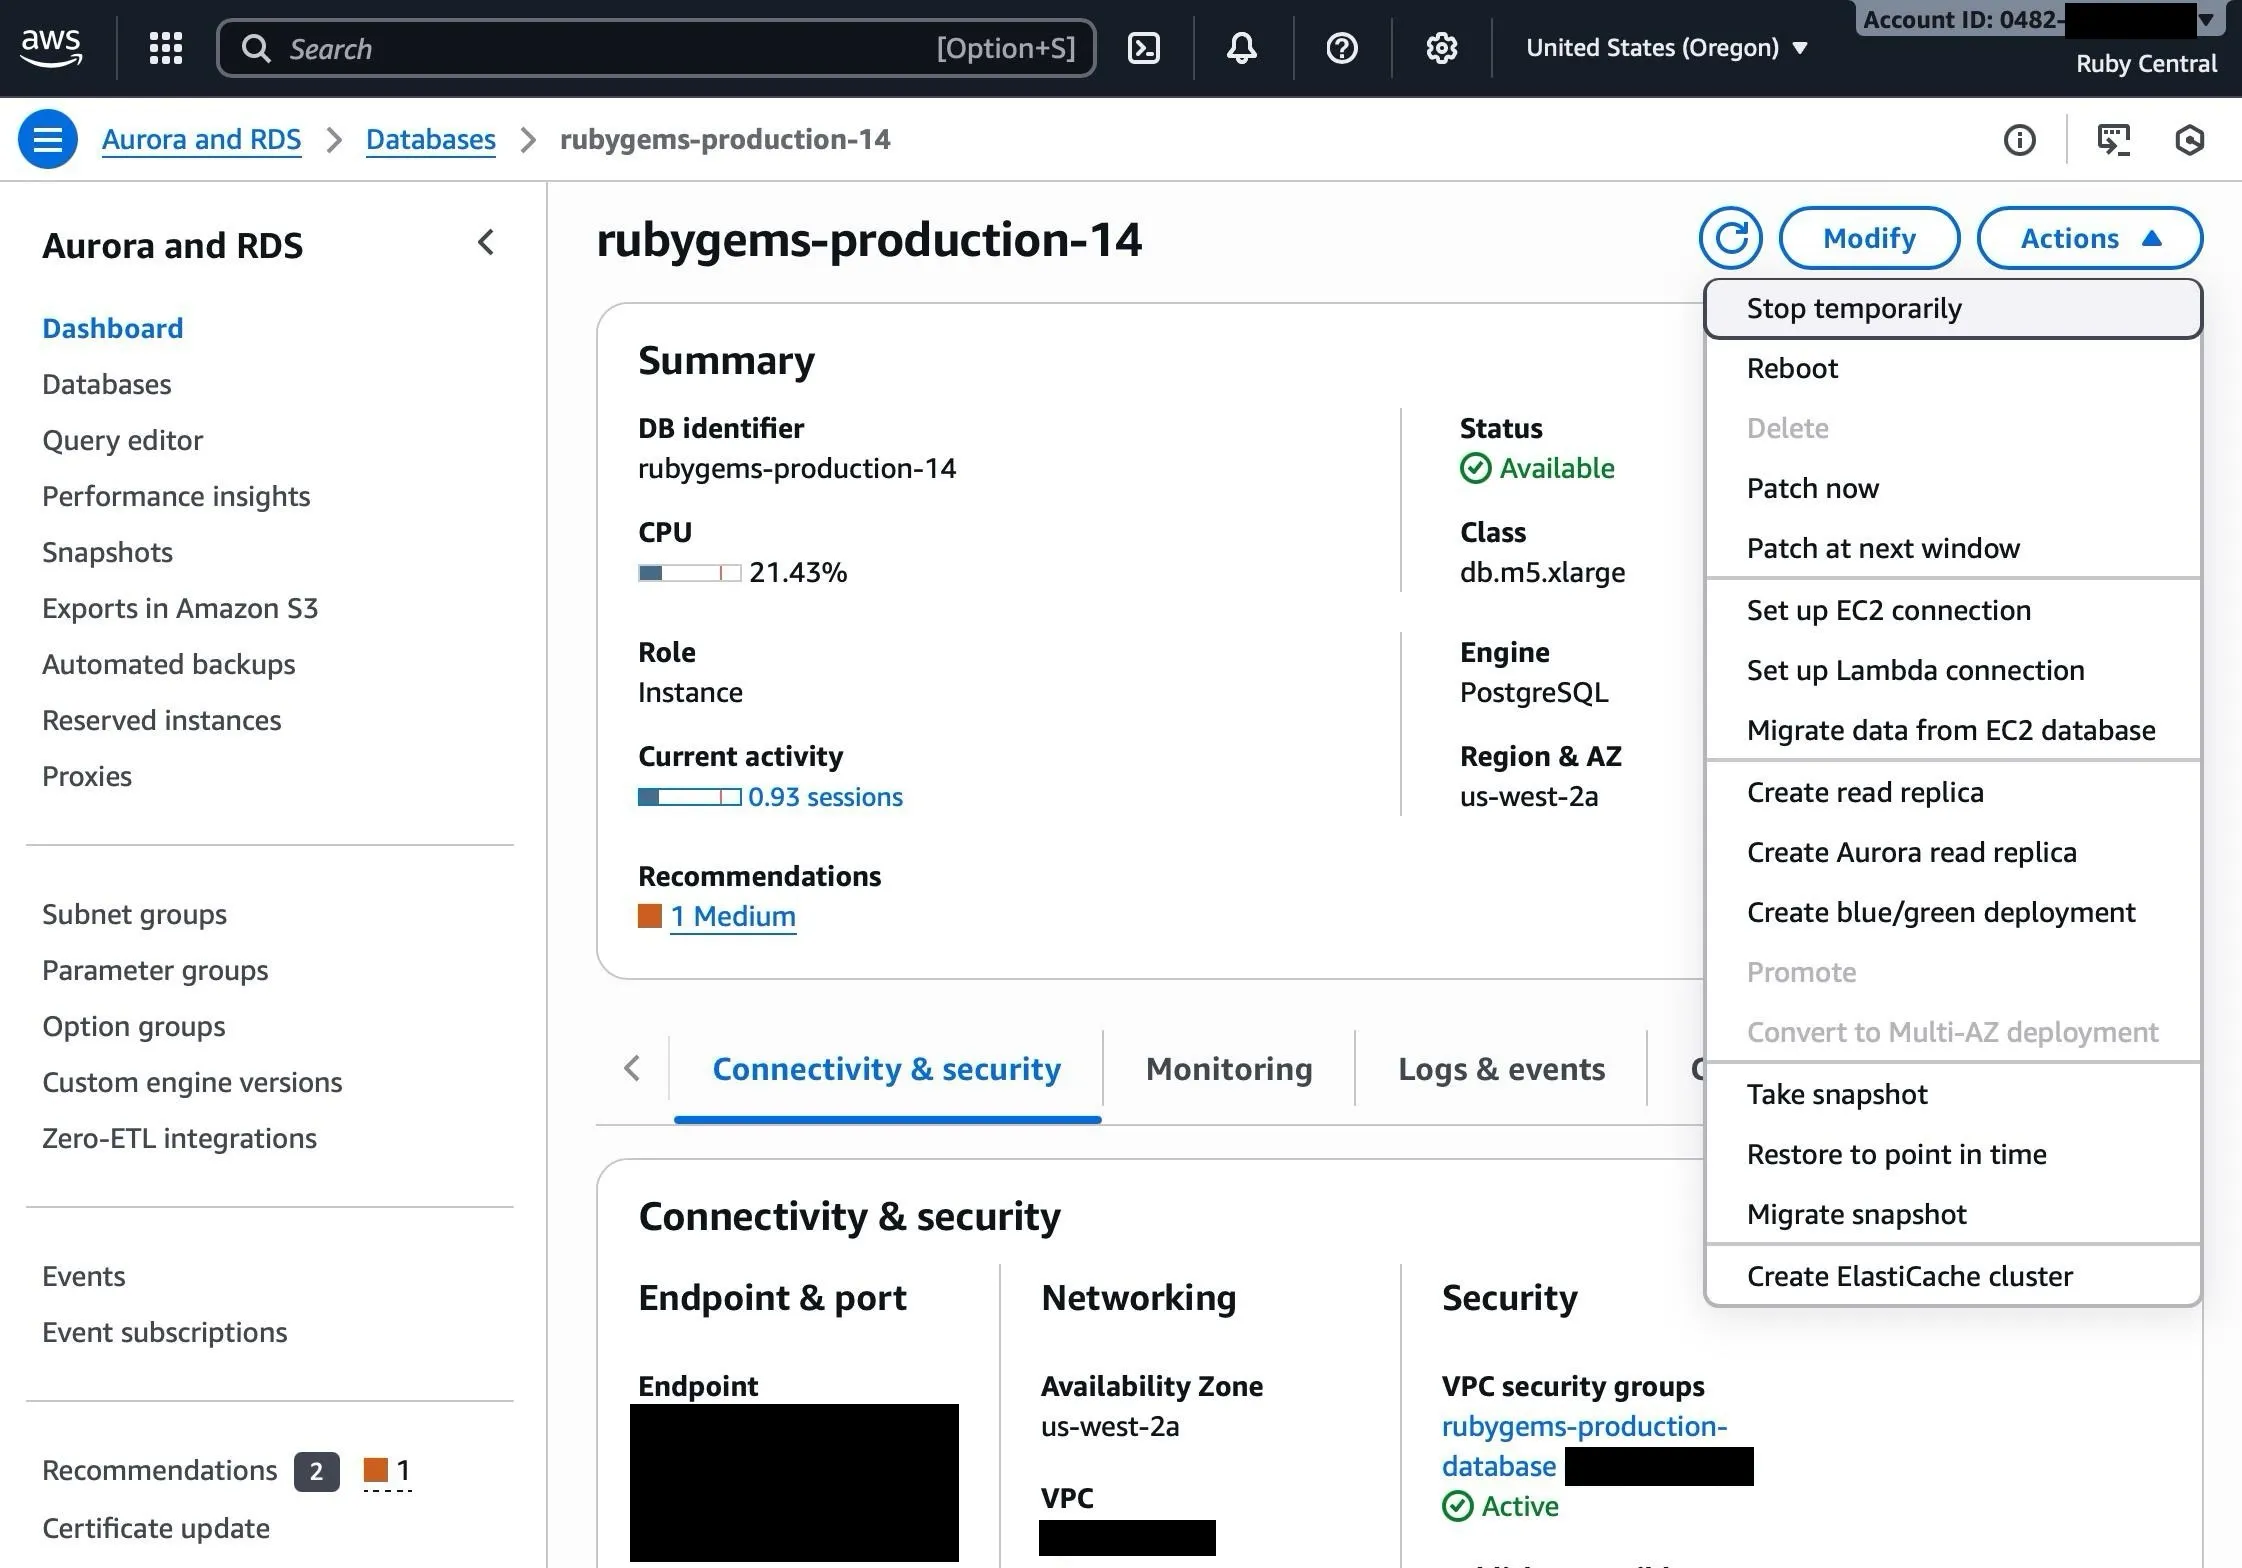2242x1568 pixels.
Task: Choose Stop temporarily in the Actions menu
Action: (x=1855, y=308)
